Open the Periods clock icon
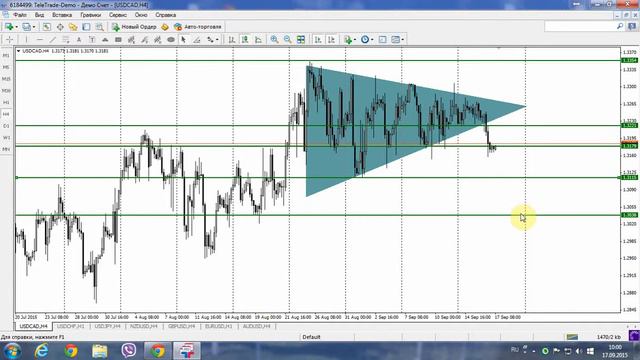The height and width of the screenshot is (360, 640). pyautogui.click(x=365, y=40)
